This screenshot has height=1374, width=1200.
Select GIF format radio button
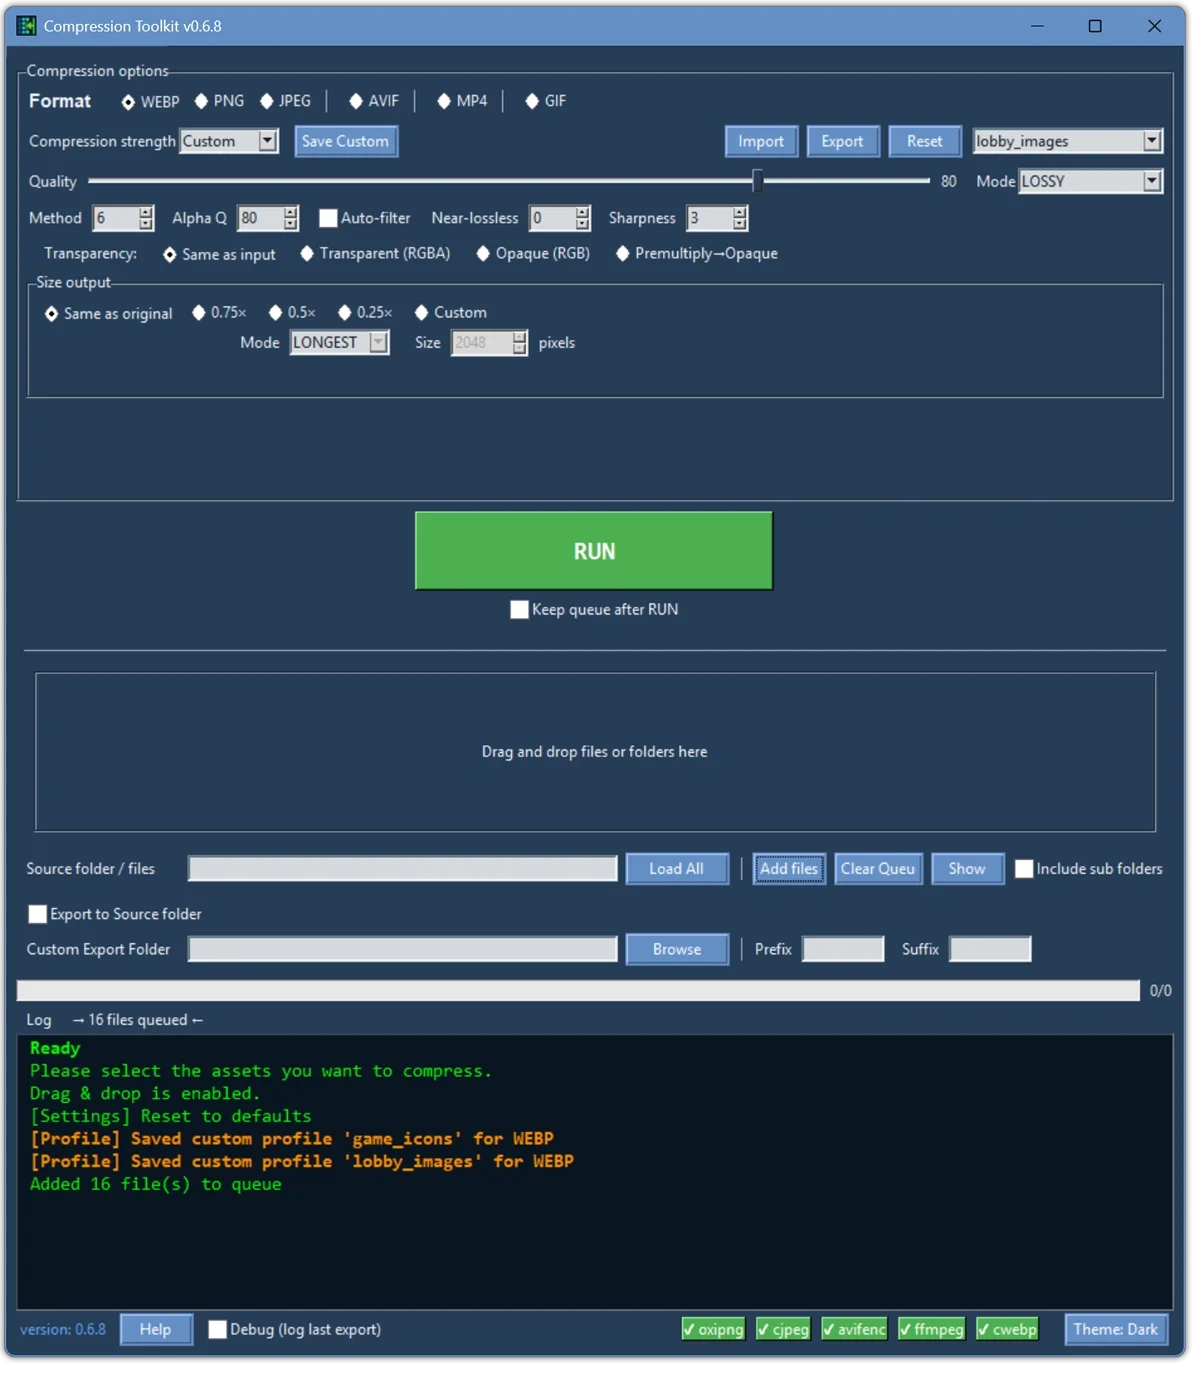(533, 101)
